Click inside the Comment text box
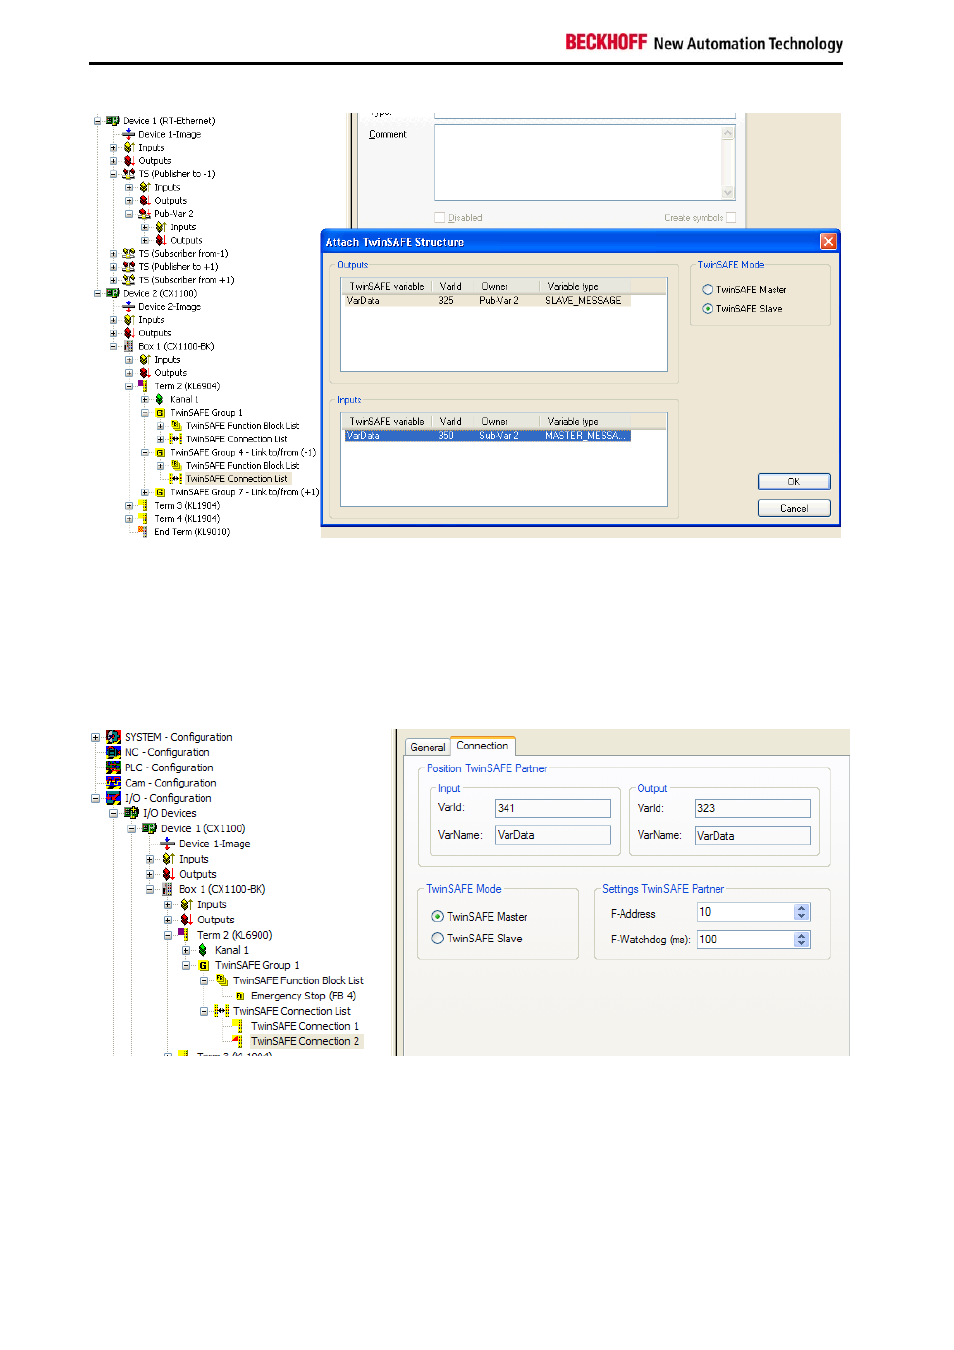Viewport: 954px width, 1350px height. point(578,162)
